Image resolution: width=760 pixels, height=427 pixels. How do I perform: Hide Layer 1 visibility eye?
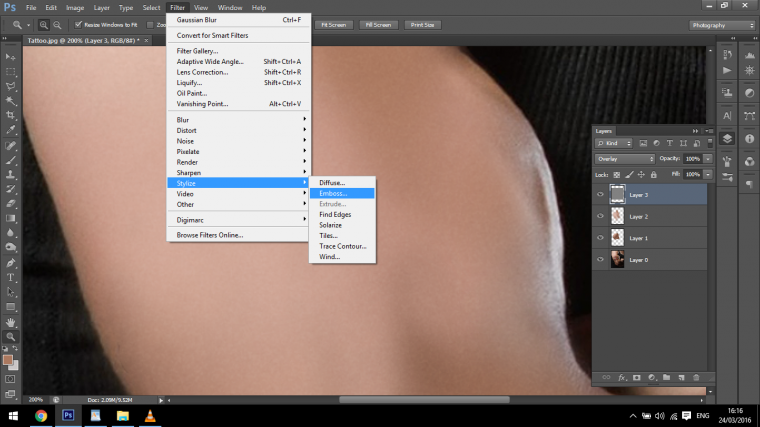coord(600,238)
